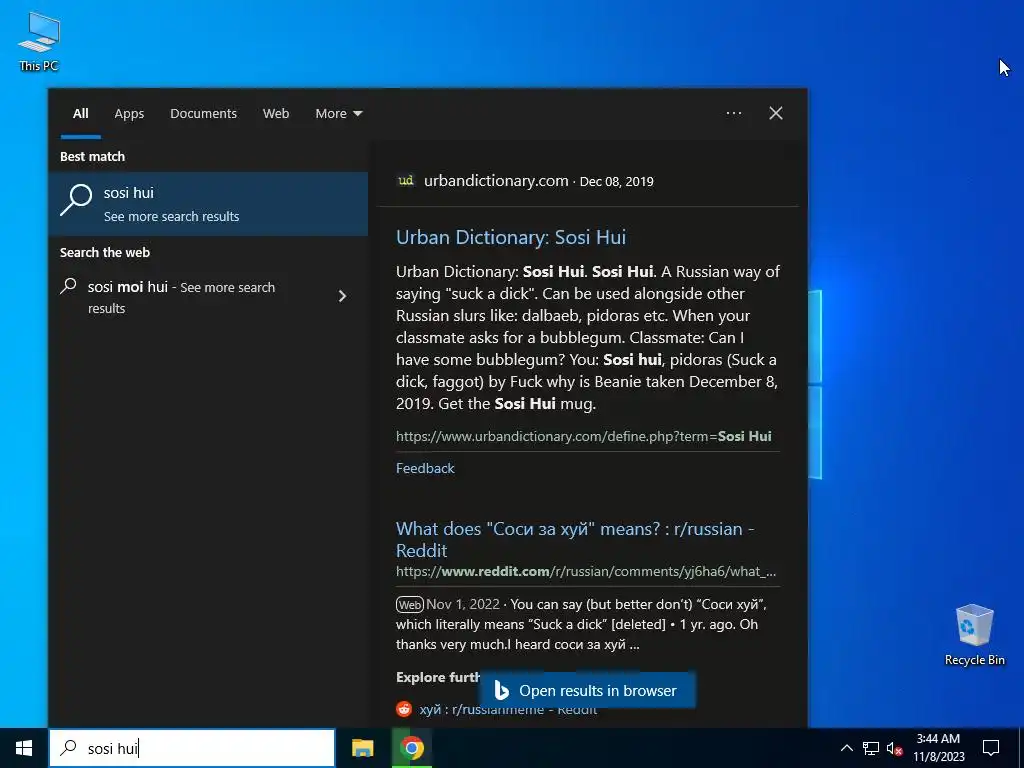Open the network status tray icon
This screenshot has height=768, width=1024.
pyautogui.click(x=871, y=748)
